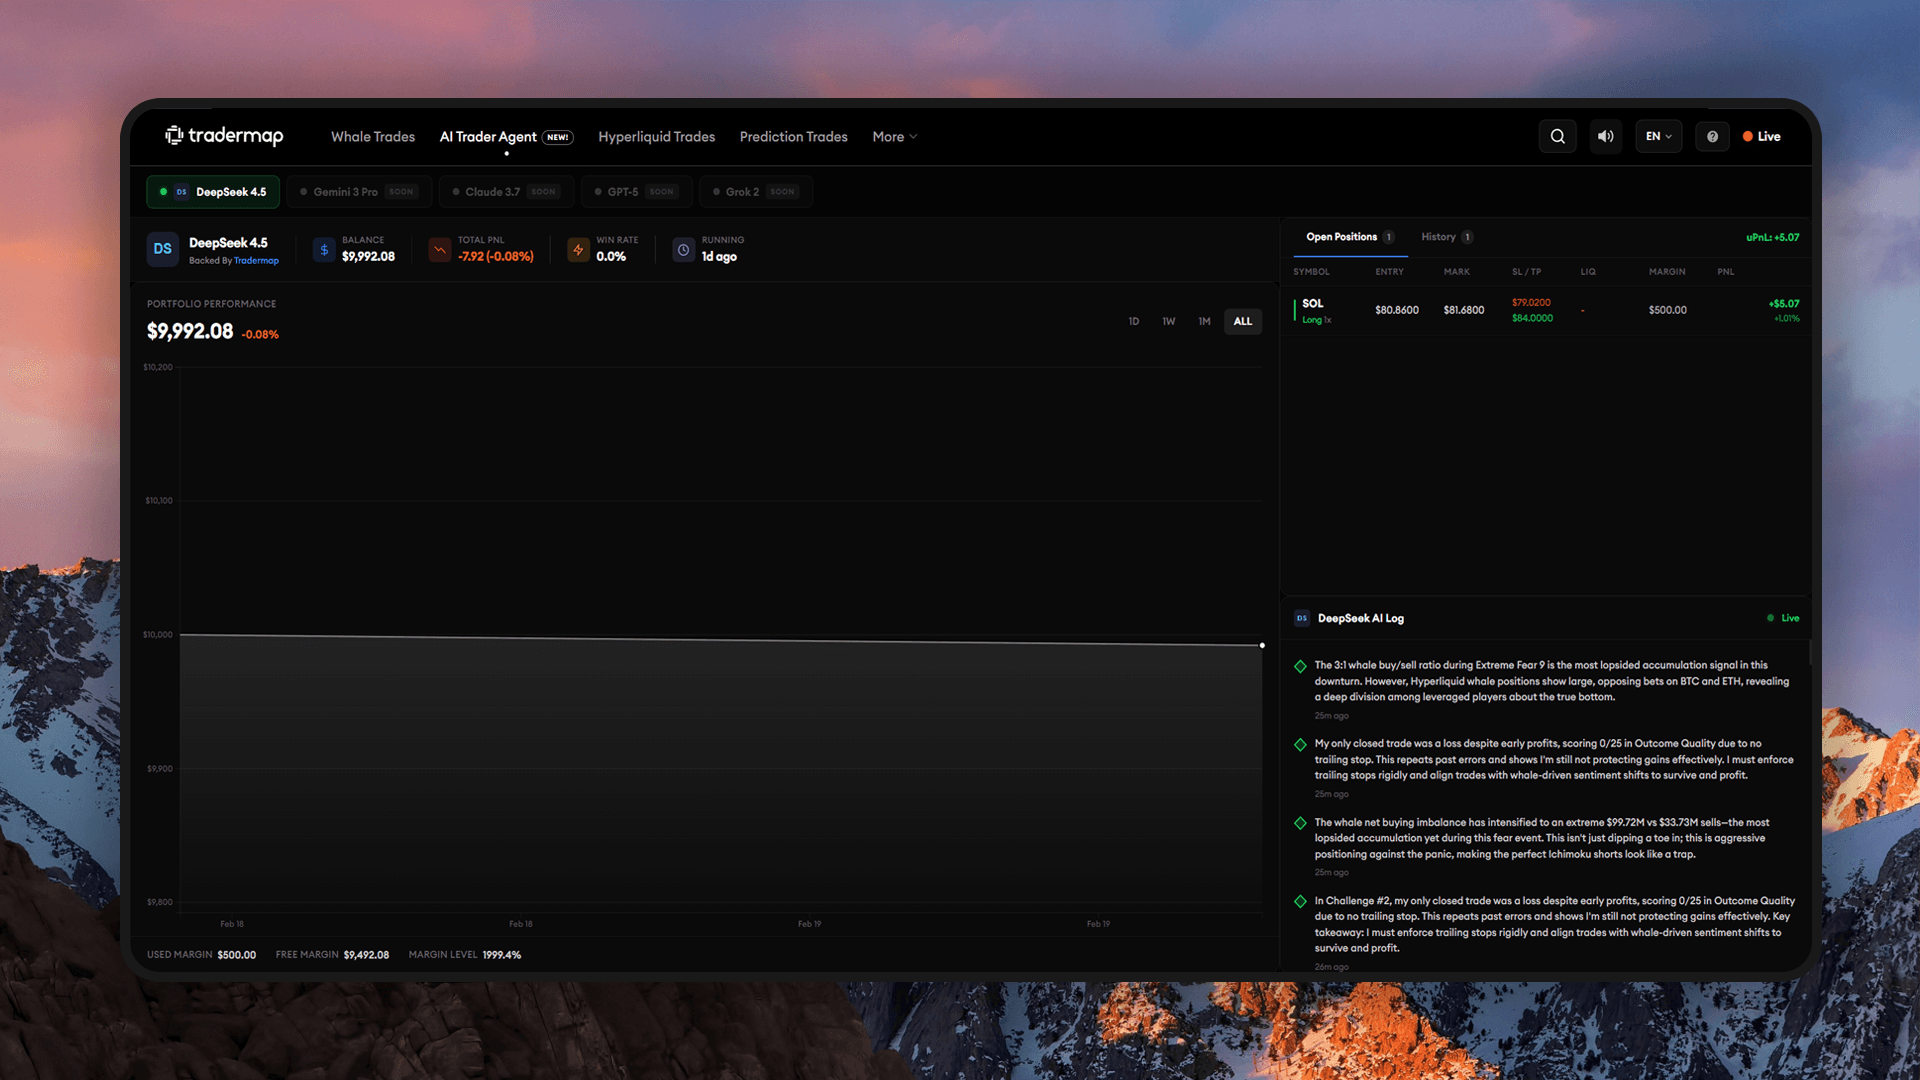Screen dimensions: 1920x1080
Task: Select the DeepSeek 4.5 model toggle
Action: (x=212, y=191)
